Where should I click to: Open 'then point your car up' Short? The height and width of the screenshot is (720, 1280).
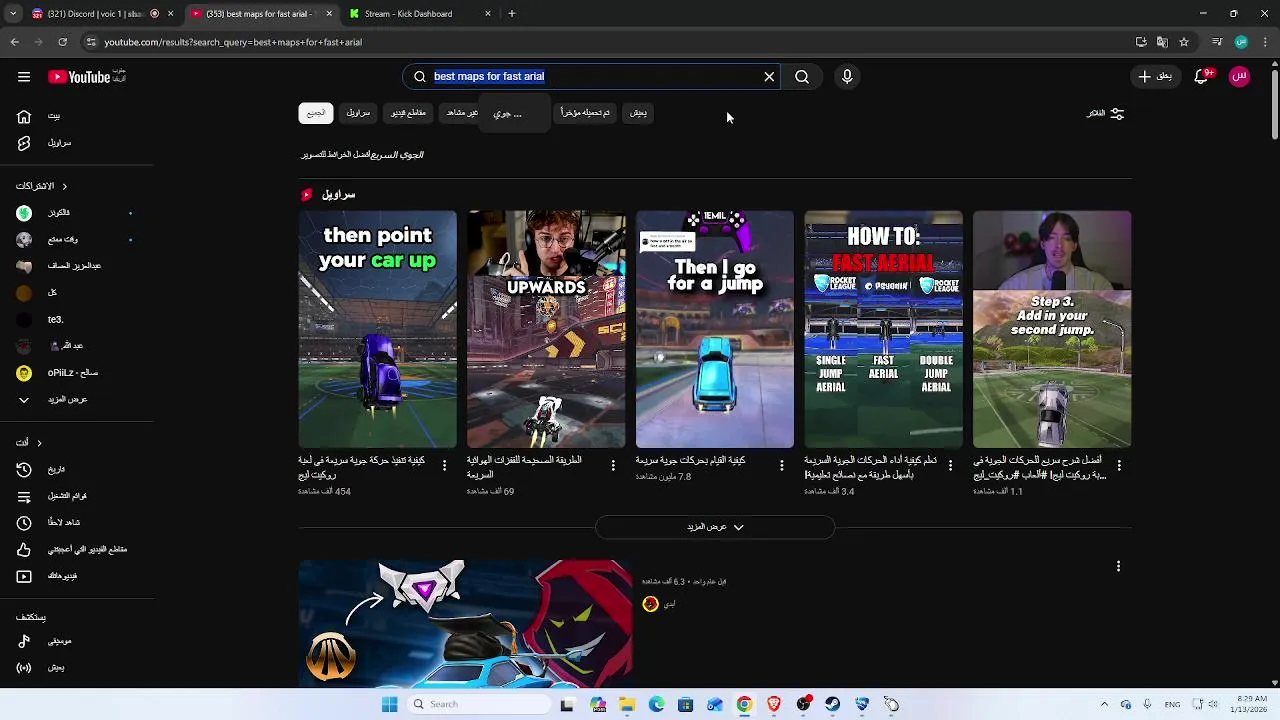[378, 329]
